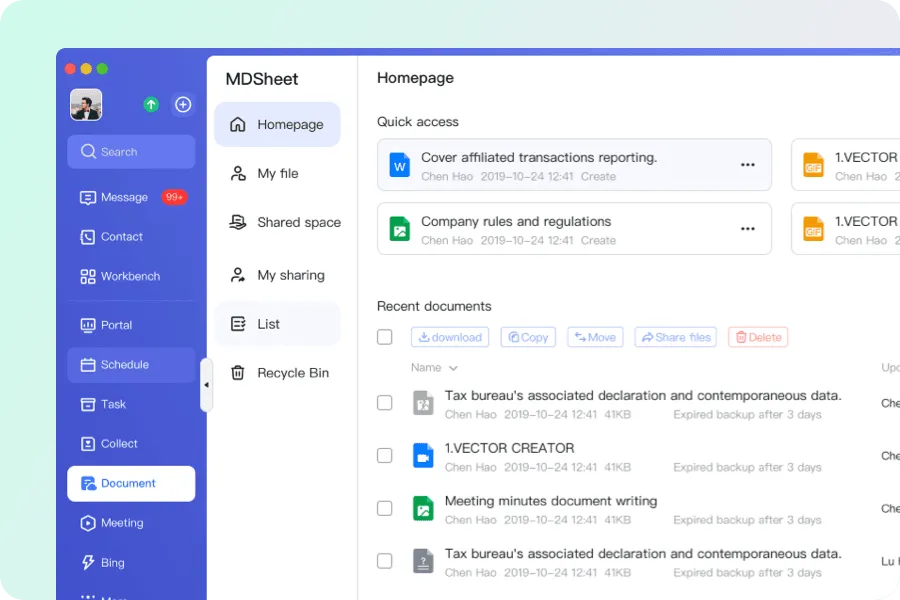
Task: Open Company rules and regulations title
Action: click(x=516, y=221)
